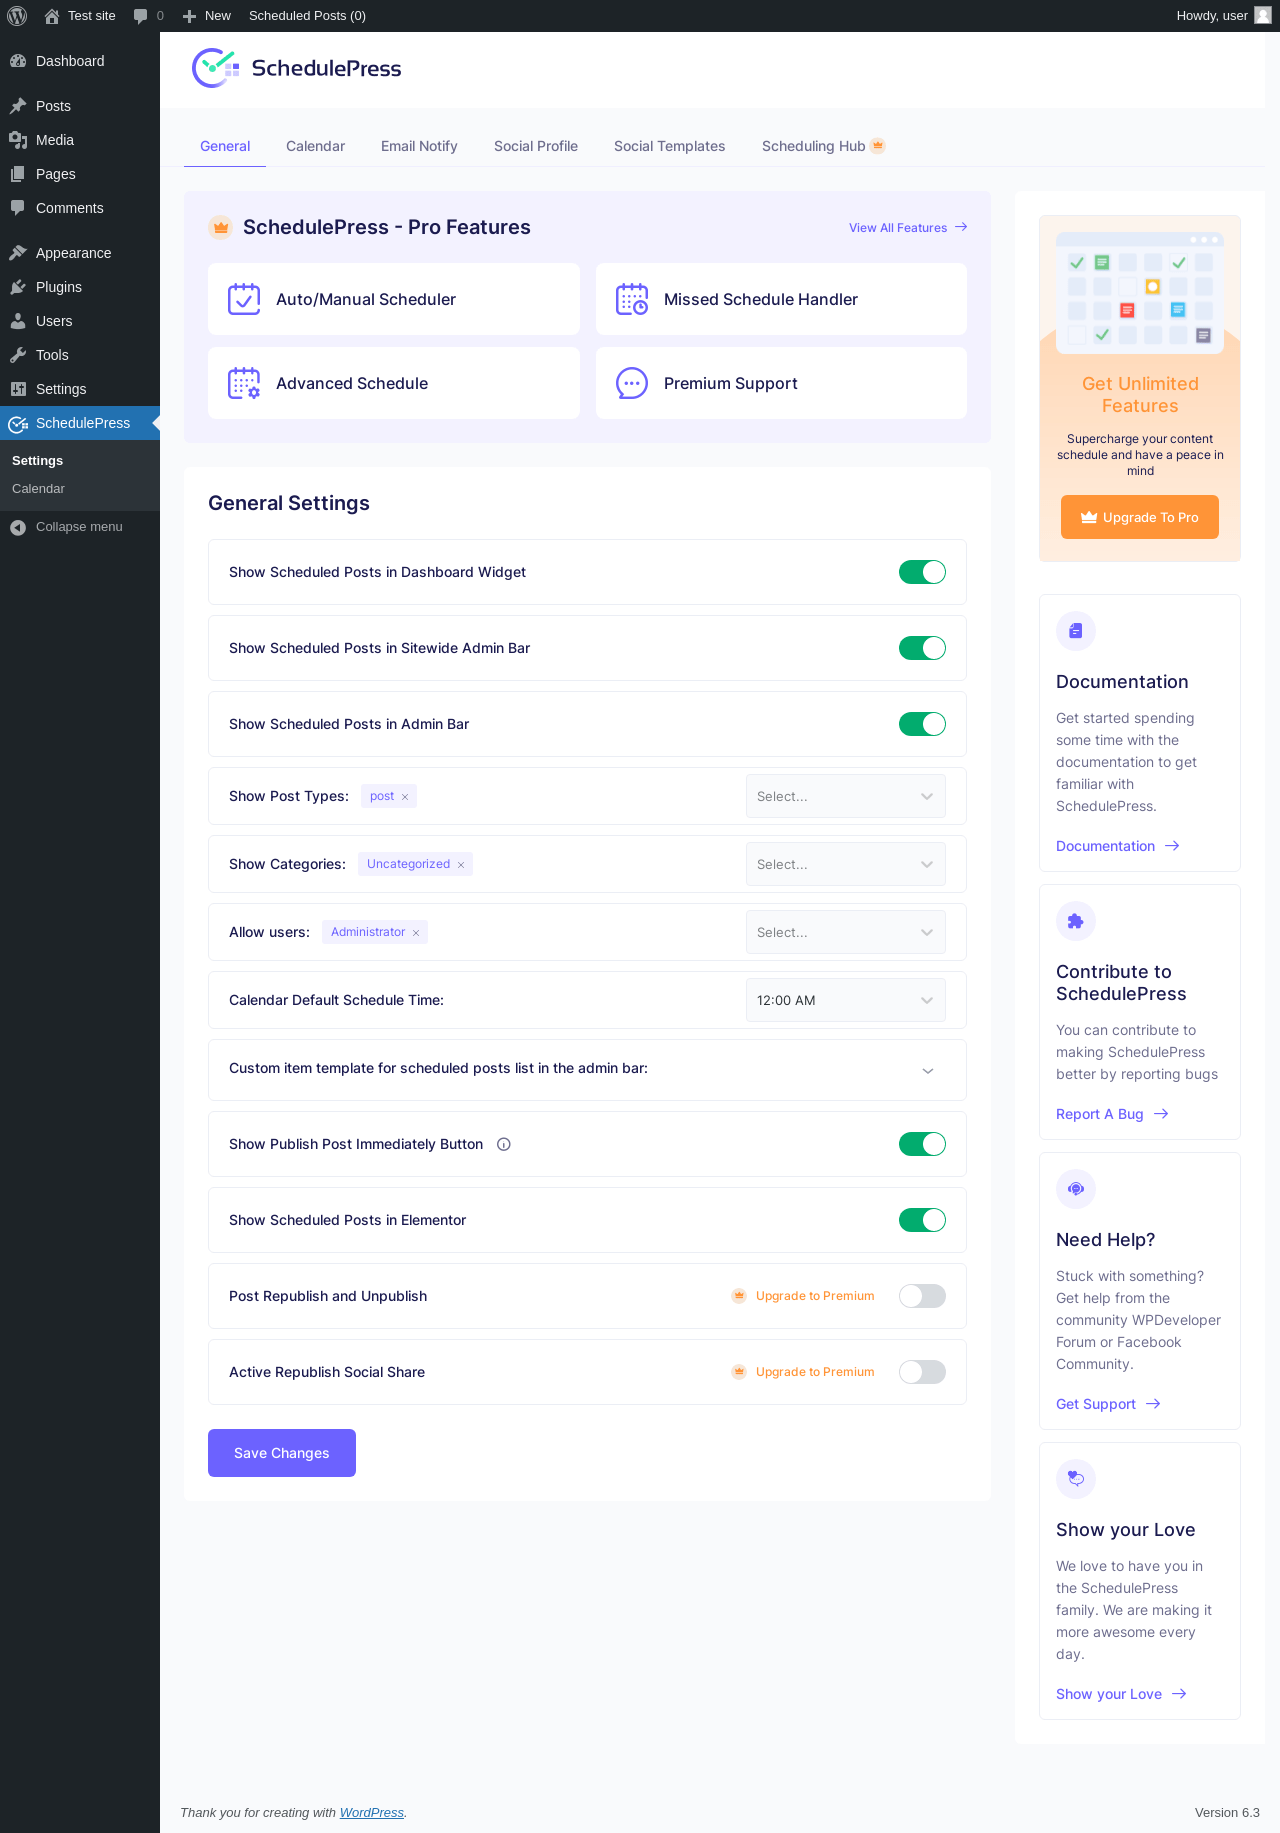Open the Documentation link in sidebar card

pyautogui.click(x=1118, y=846)
